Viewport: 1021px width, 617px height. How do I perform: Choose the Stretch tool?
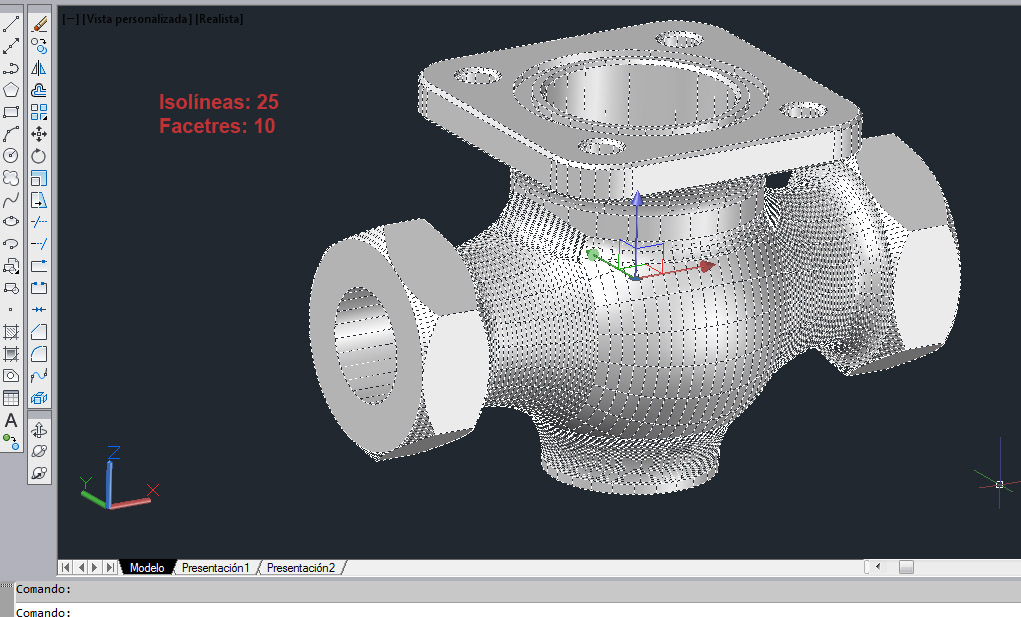(39, 200)
